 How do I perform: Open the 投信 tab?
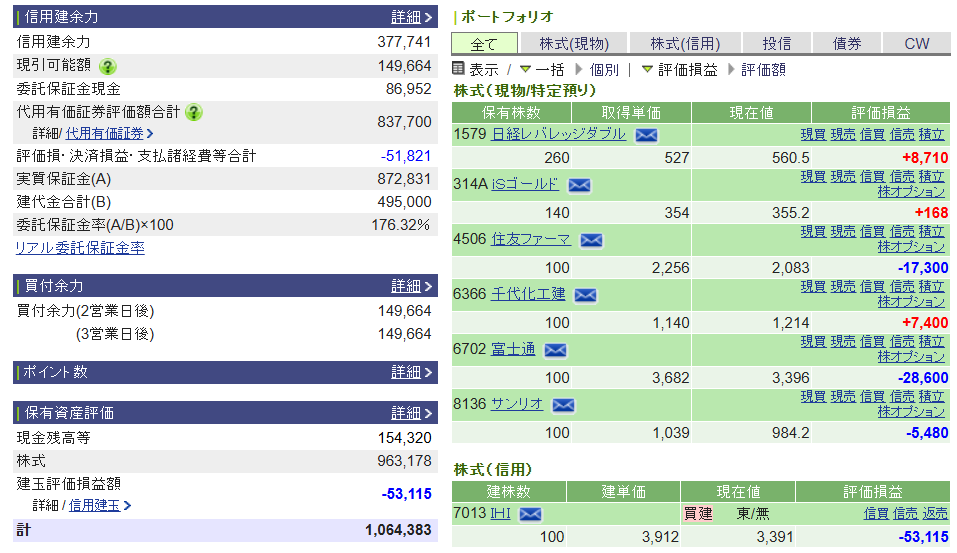(x=776, y=43)
